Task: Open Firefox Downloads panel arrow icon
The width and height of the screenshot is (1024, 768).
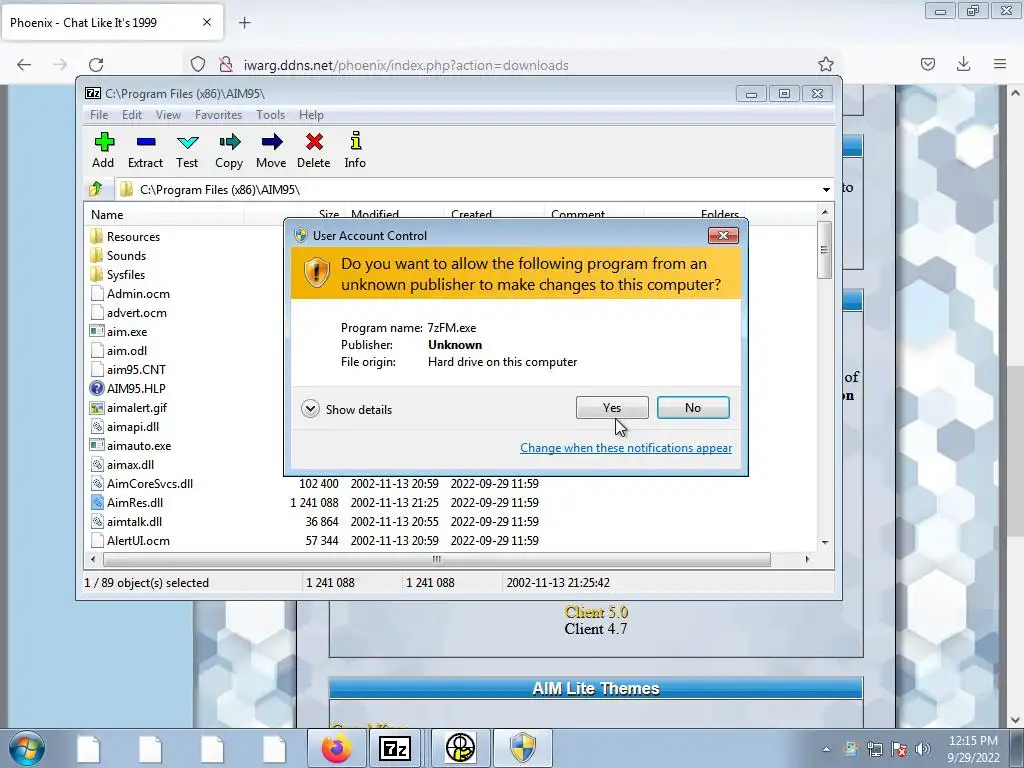Action: [963, 64]
